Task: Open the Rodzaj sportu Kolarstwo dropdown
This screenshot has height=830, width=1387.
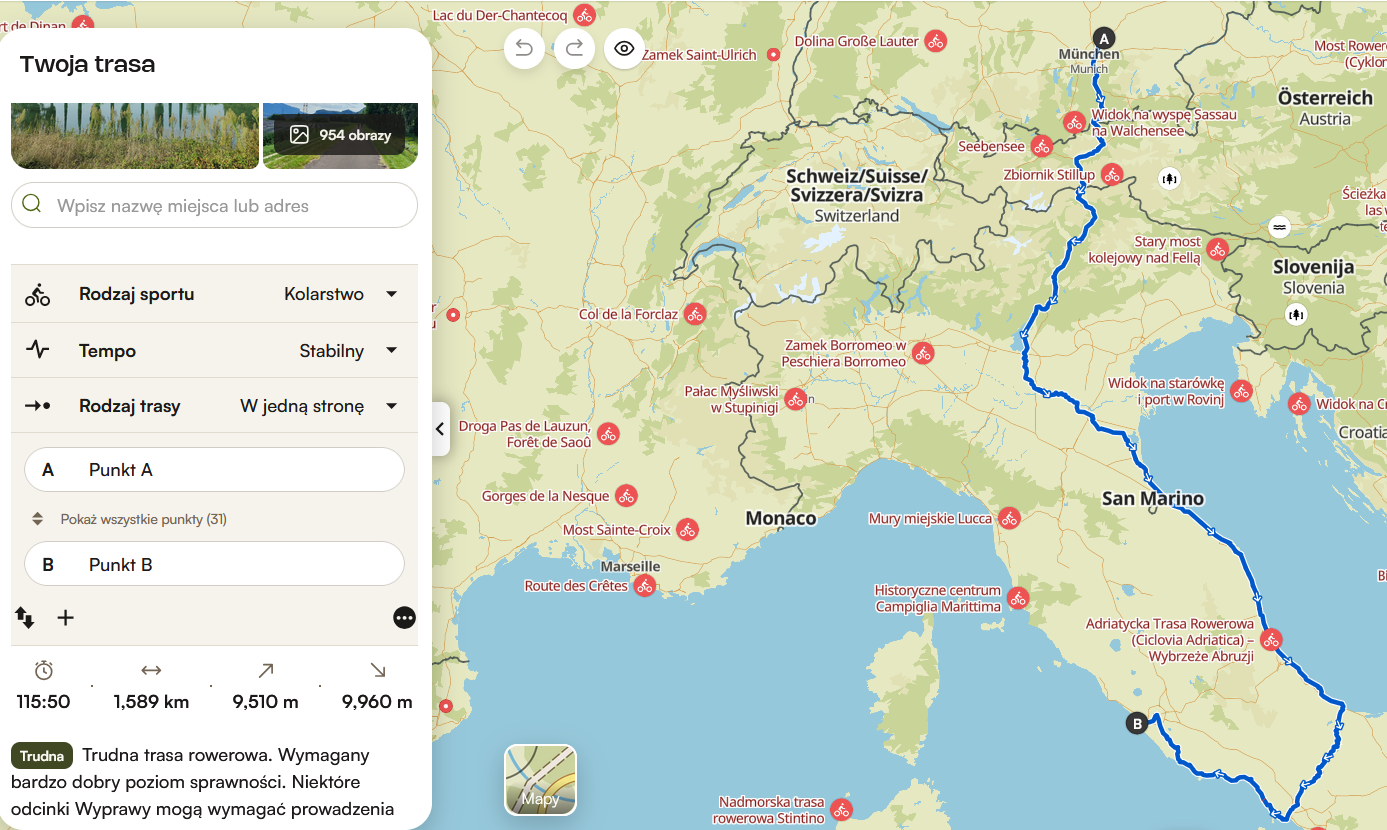Action: (214, 294)
